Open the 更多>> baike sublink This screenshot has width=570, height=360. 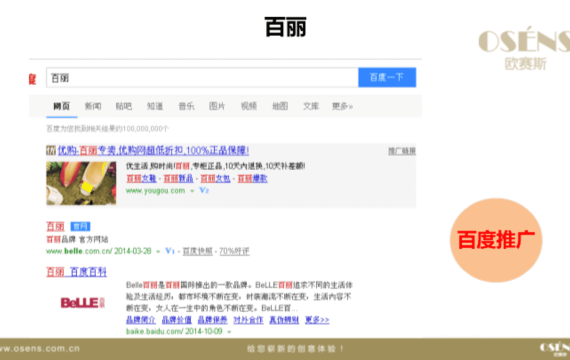click(x=317, y=320)
